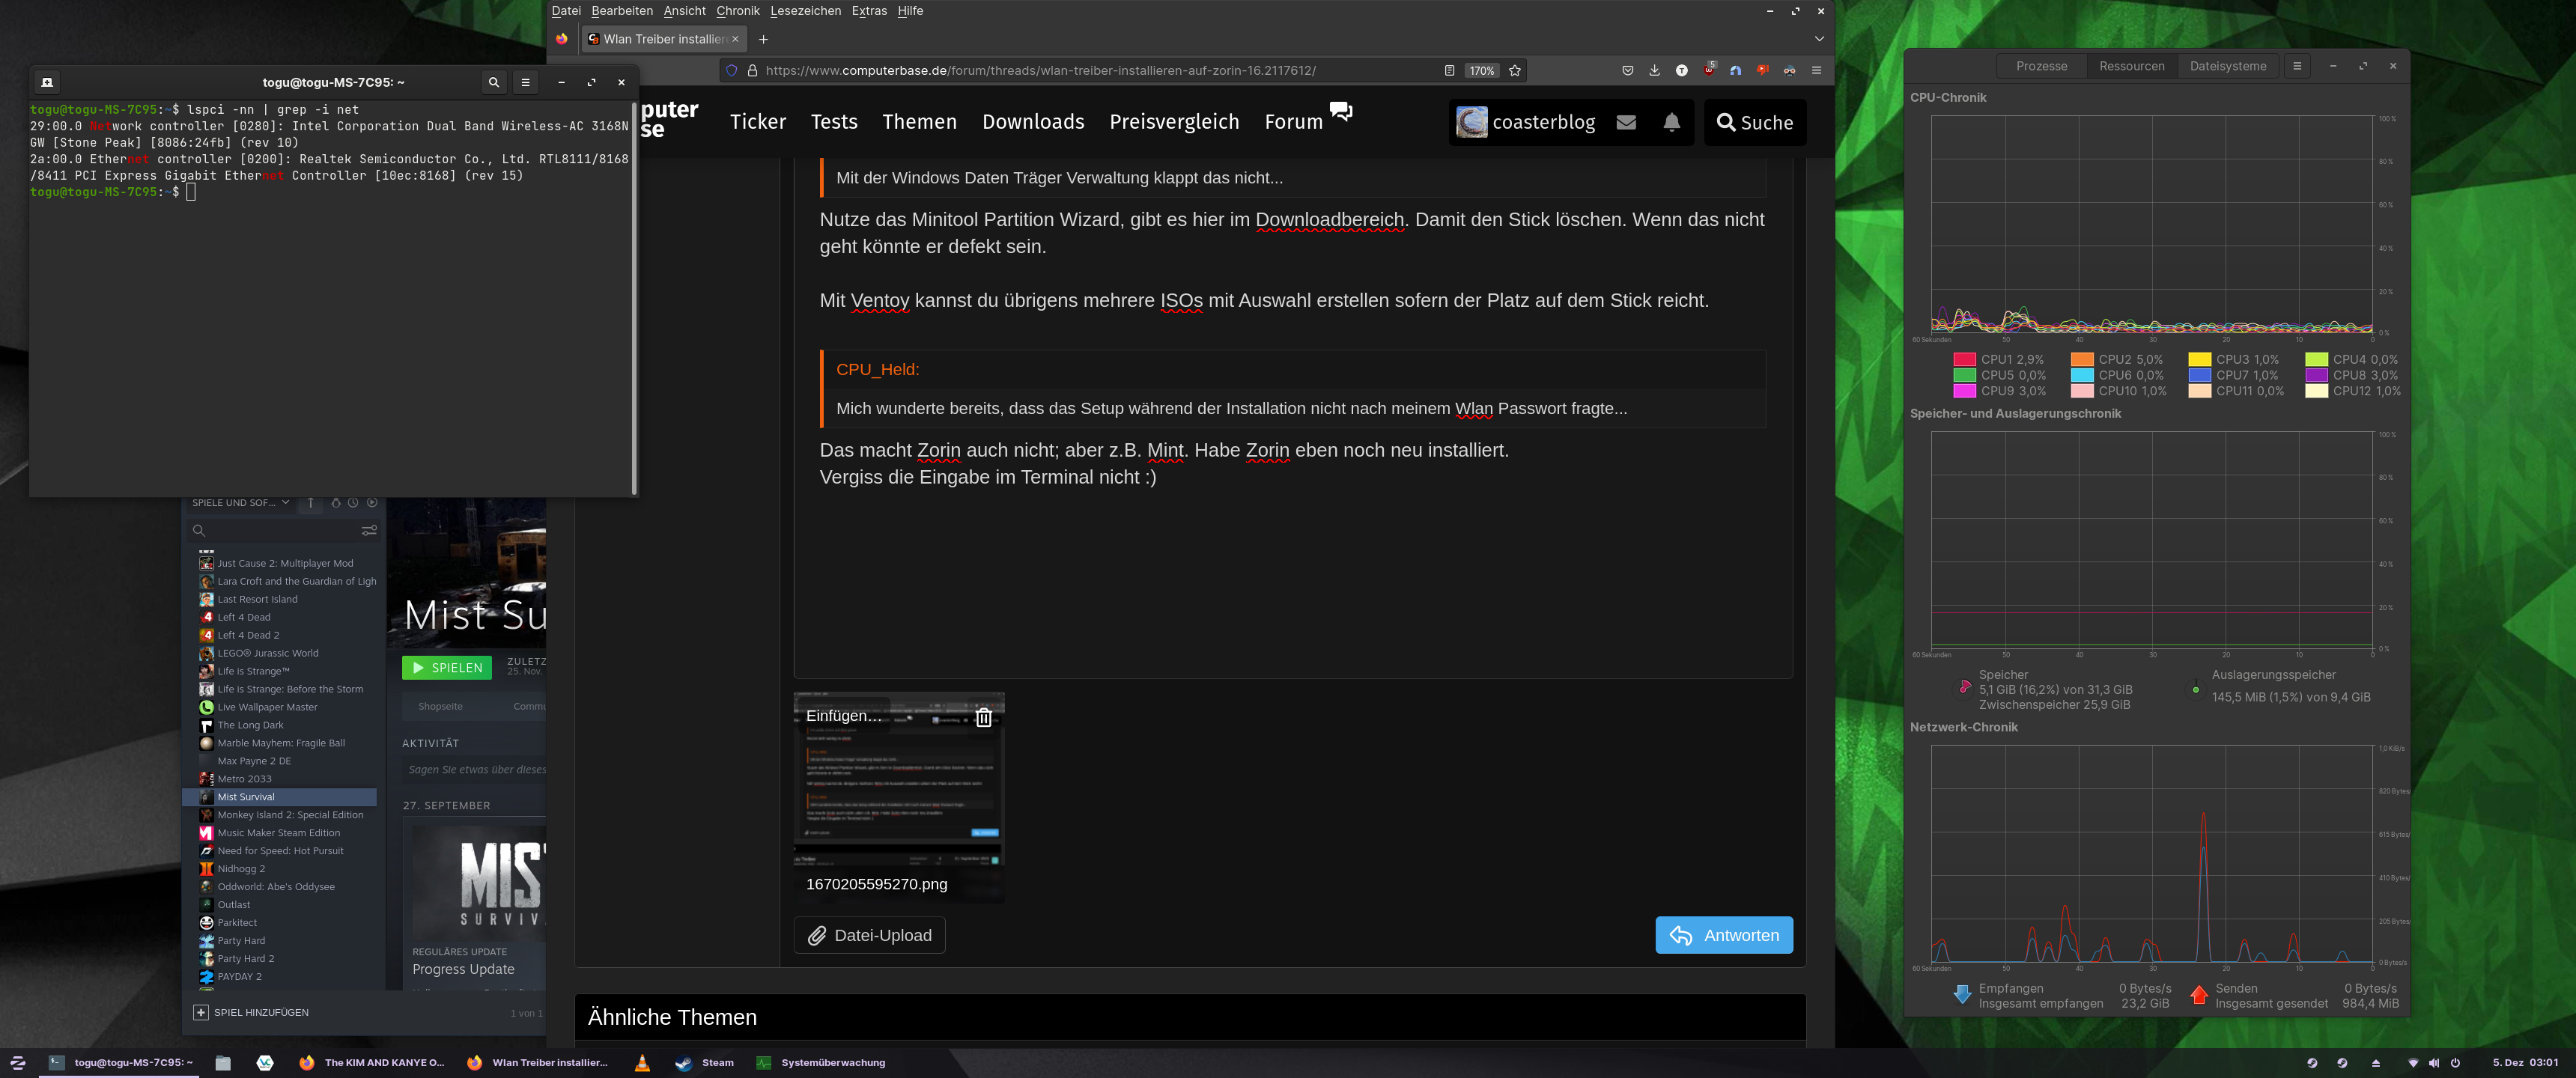The width and height of the screenshot is (2576, 1078).
Task: Click the terminal search magnifier icon
Action: click(493, 82)
